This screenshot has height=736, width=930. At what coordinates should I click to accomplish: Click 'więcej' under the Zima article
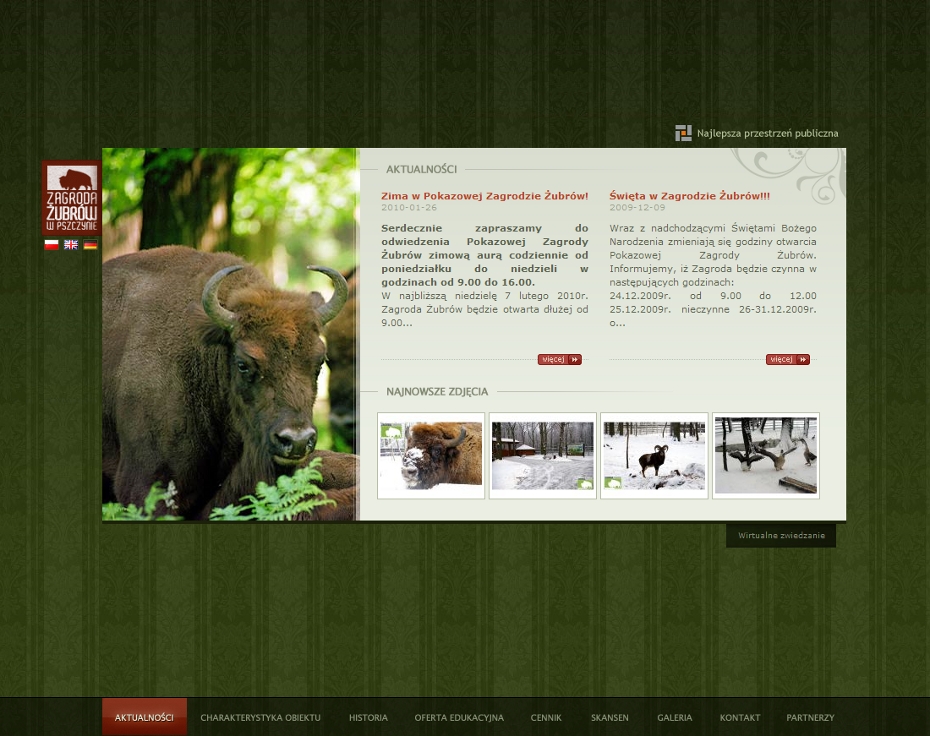559,359
